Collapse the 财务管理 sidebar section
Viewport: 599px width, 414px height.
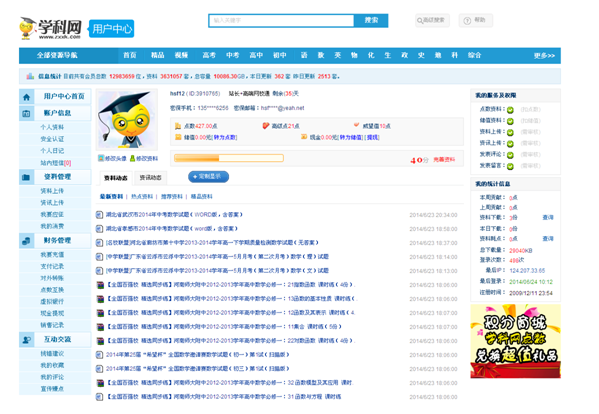point(57,241)
